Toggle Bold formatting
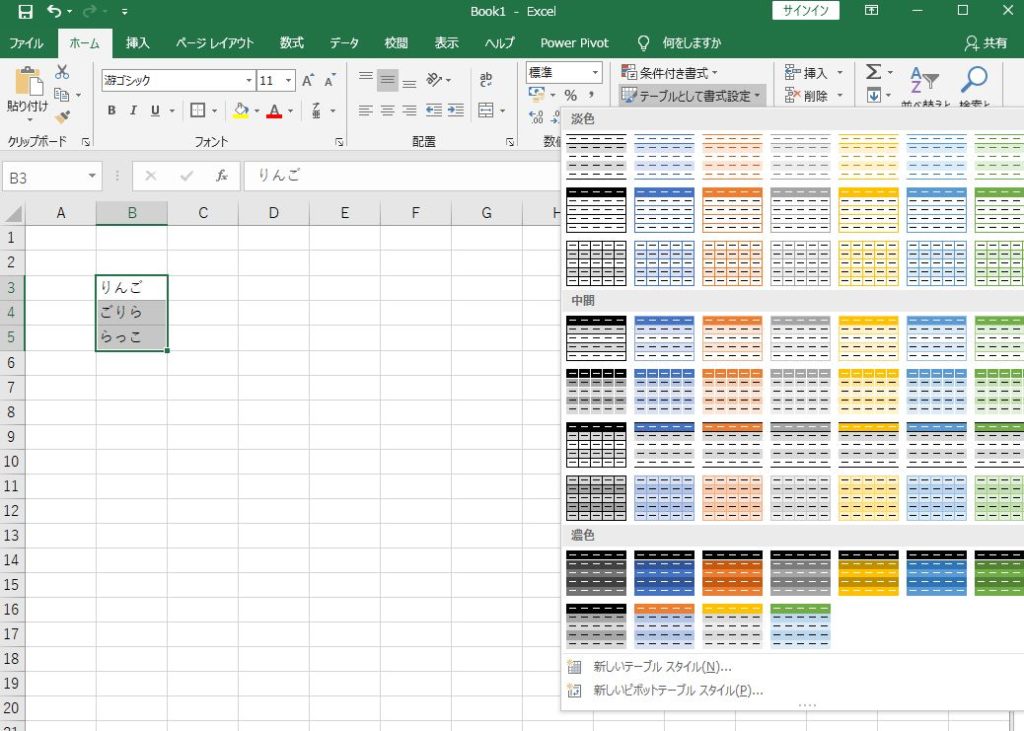 pos(111,111)
